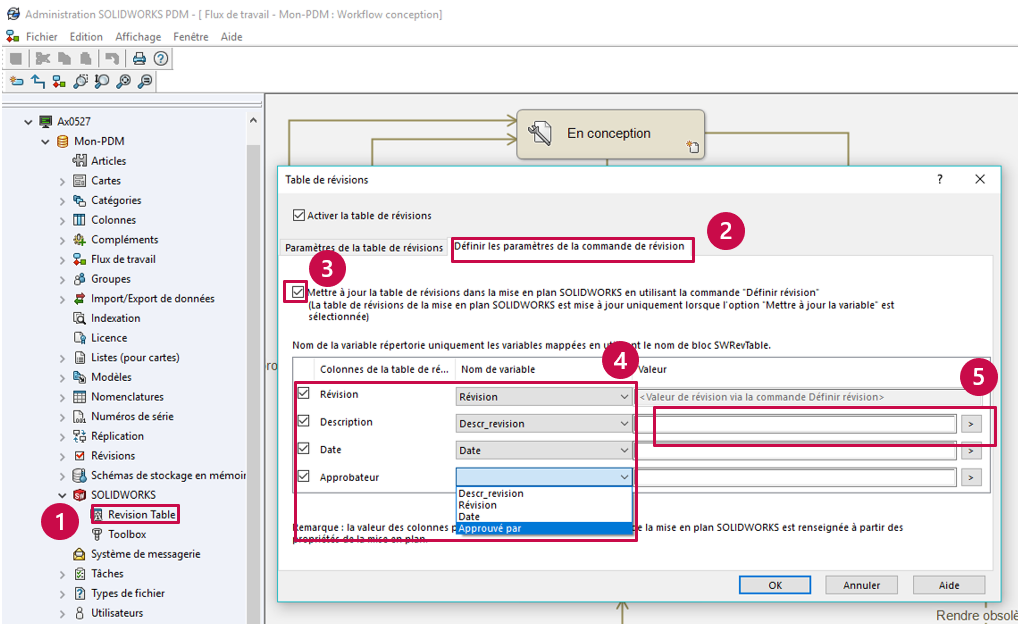1018x624 pixels.
Task: Confirm the dialog with OK
Action: [775, 585]
